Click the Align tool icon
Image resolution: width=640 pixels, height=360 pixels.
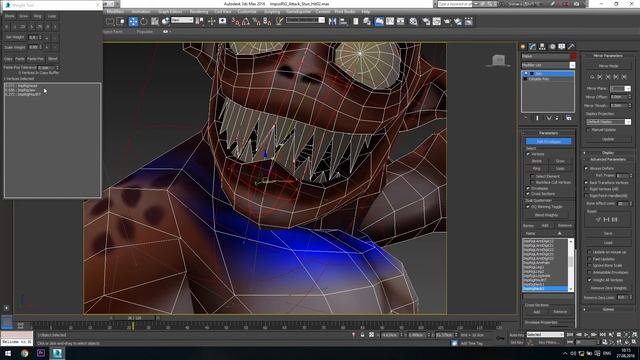point(343,21)
